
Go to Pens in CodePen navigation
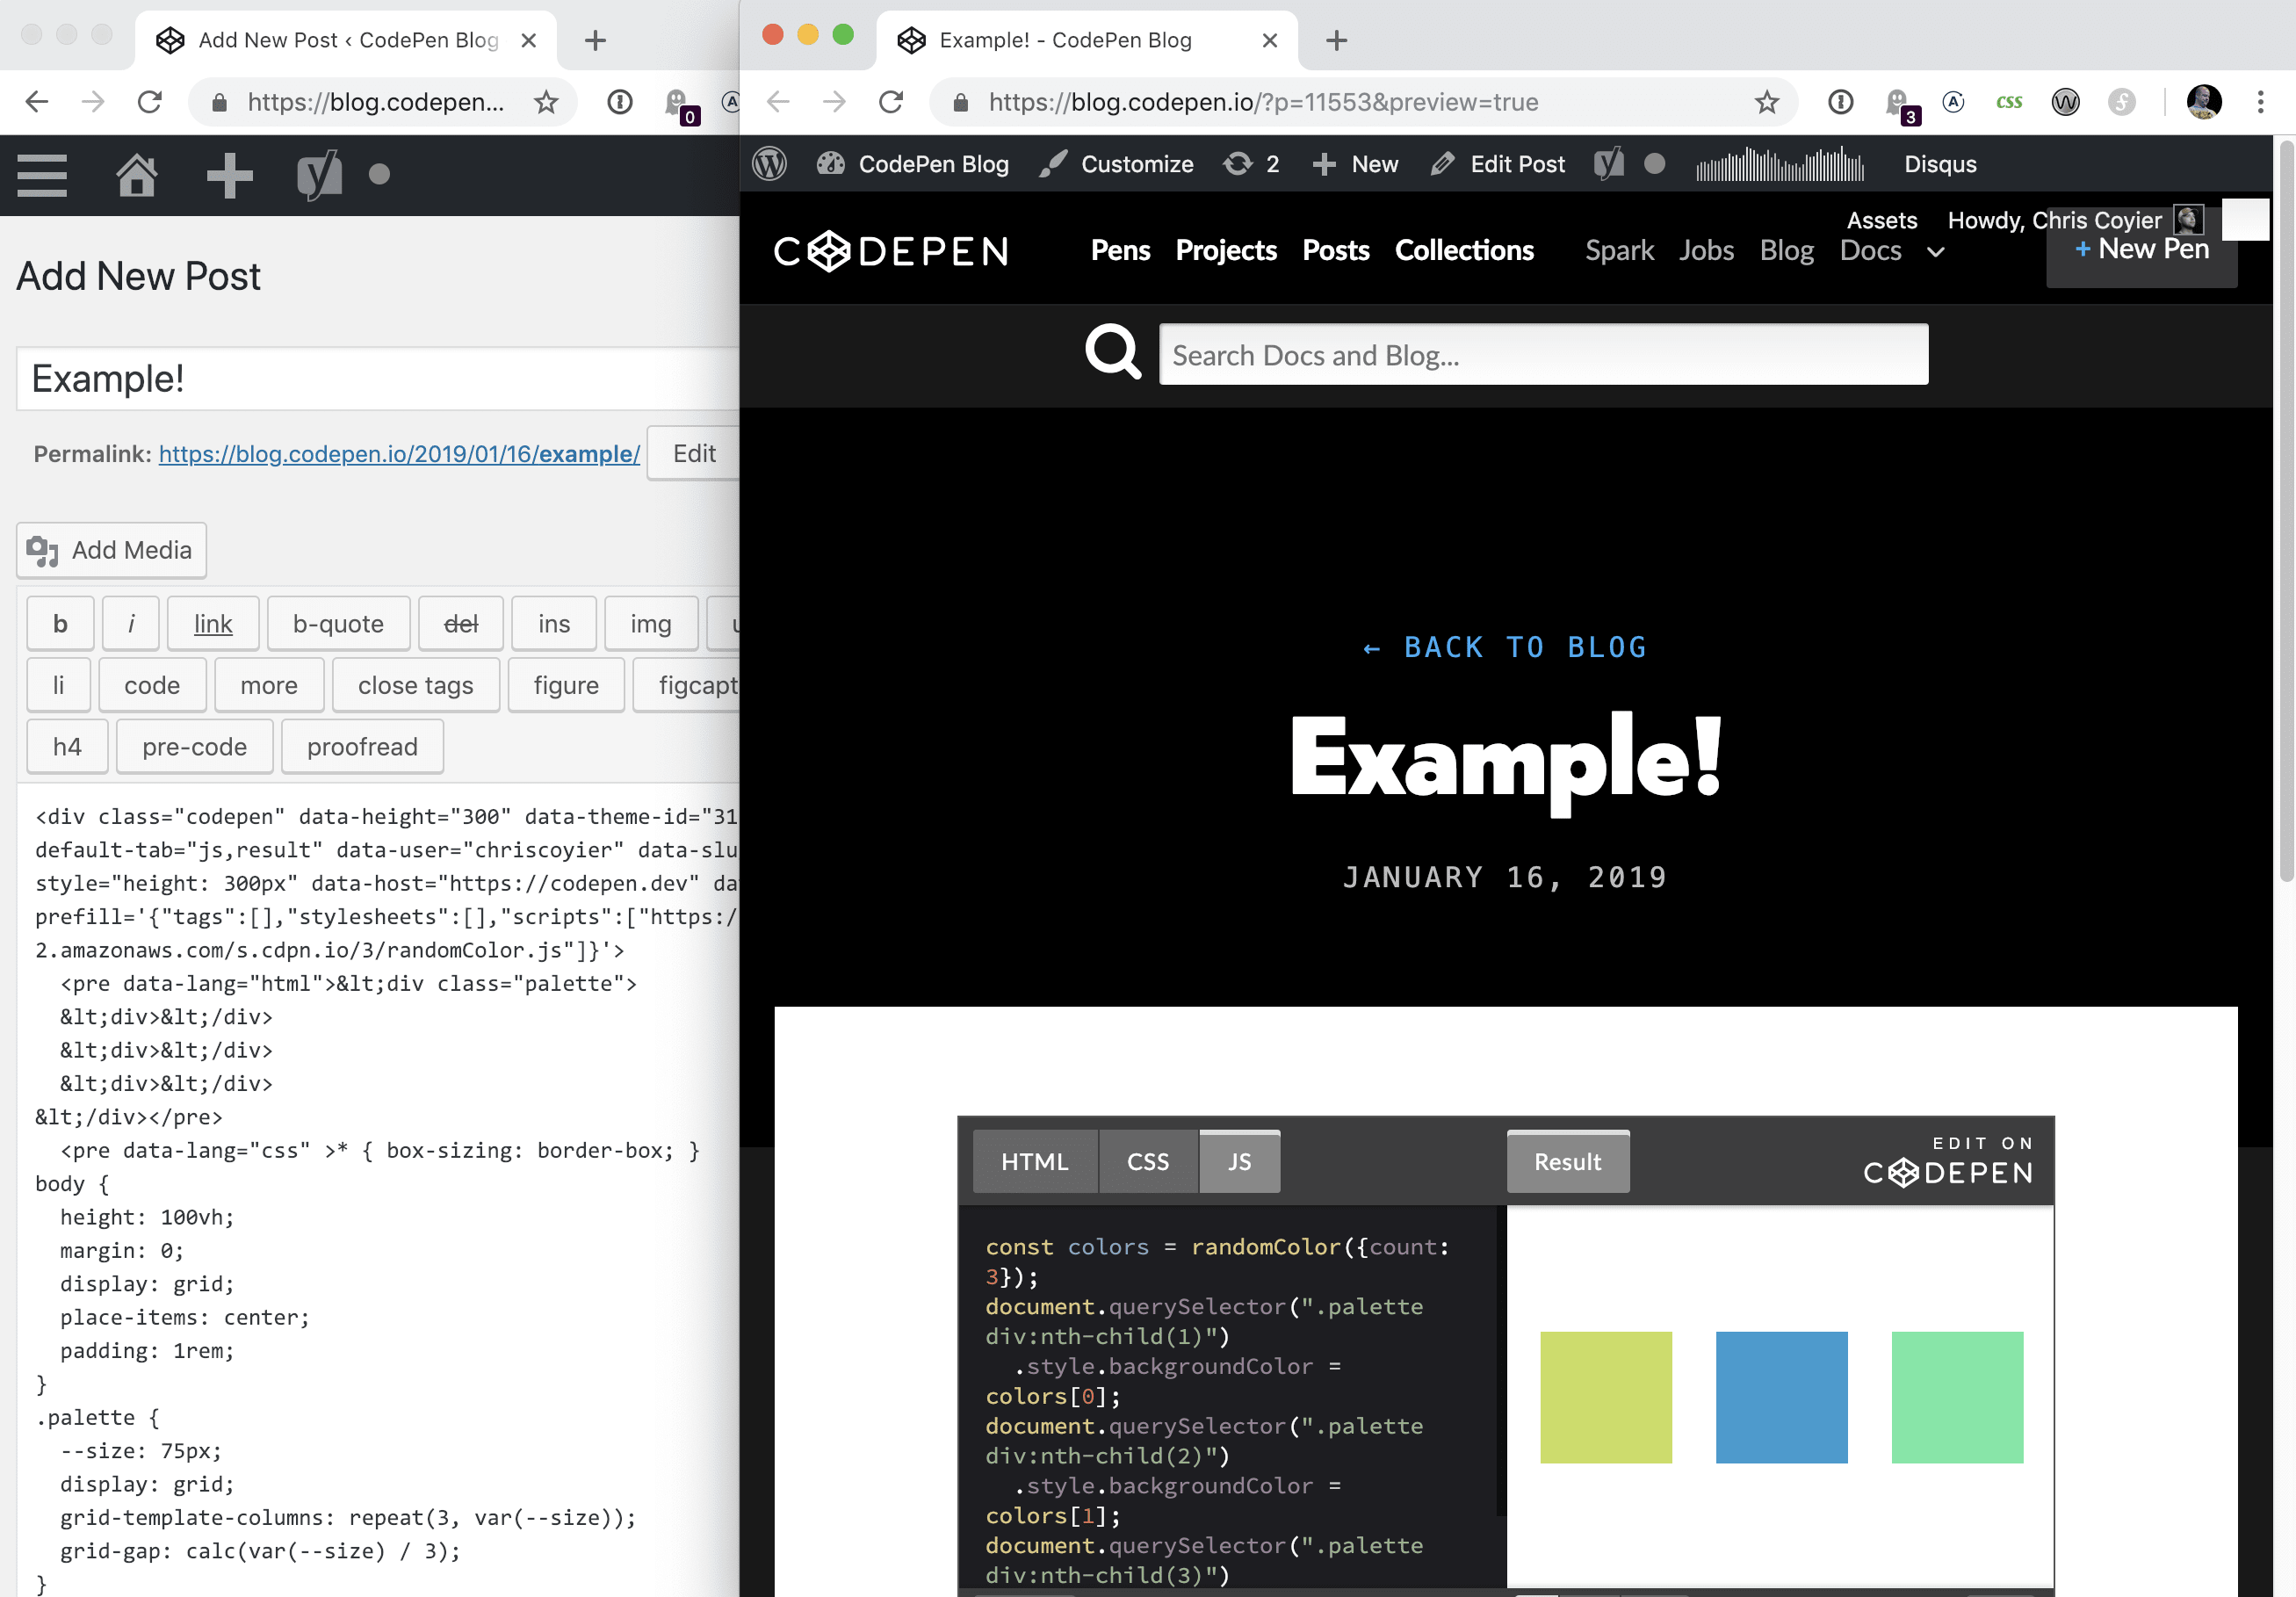coord(1120,250)
